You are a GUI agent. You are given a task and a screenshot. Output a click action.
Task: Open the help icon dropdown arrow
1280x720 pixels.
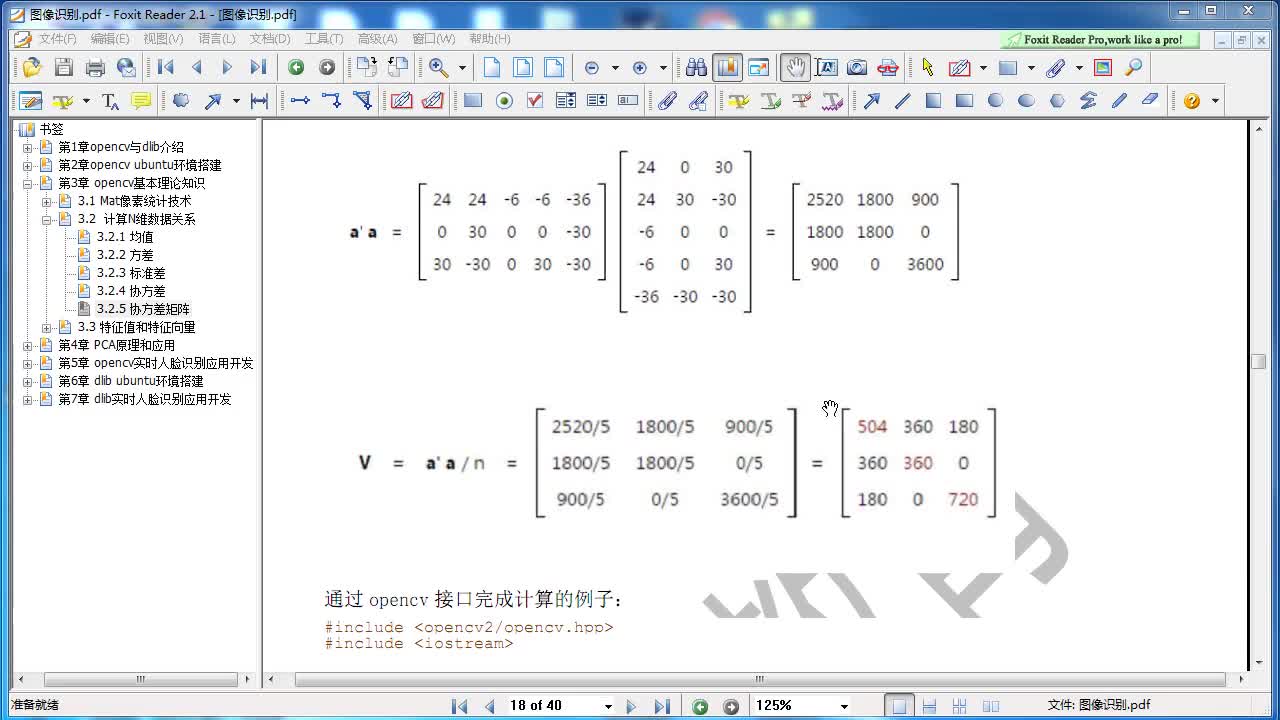coord(1215,101)
